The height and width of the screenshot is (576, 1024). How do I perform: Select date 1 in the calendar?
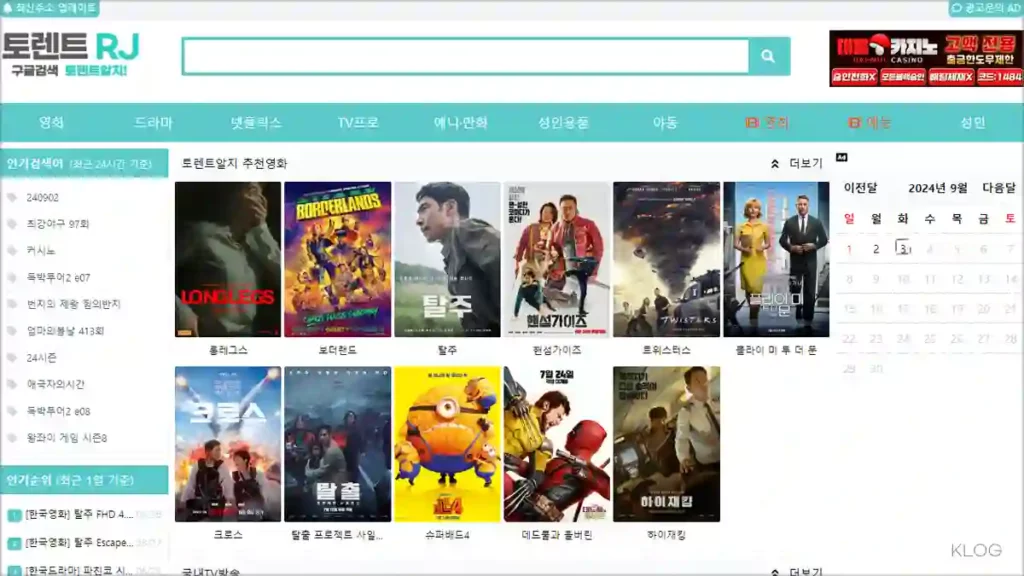(849, 249)
